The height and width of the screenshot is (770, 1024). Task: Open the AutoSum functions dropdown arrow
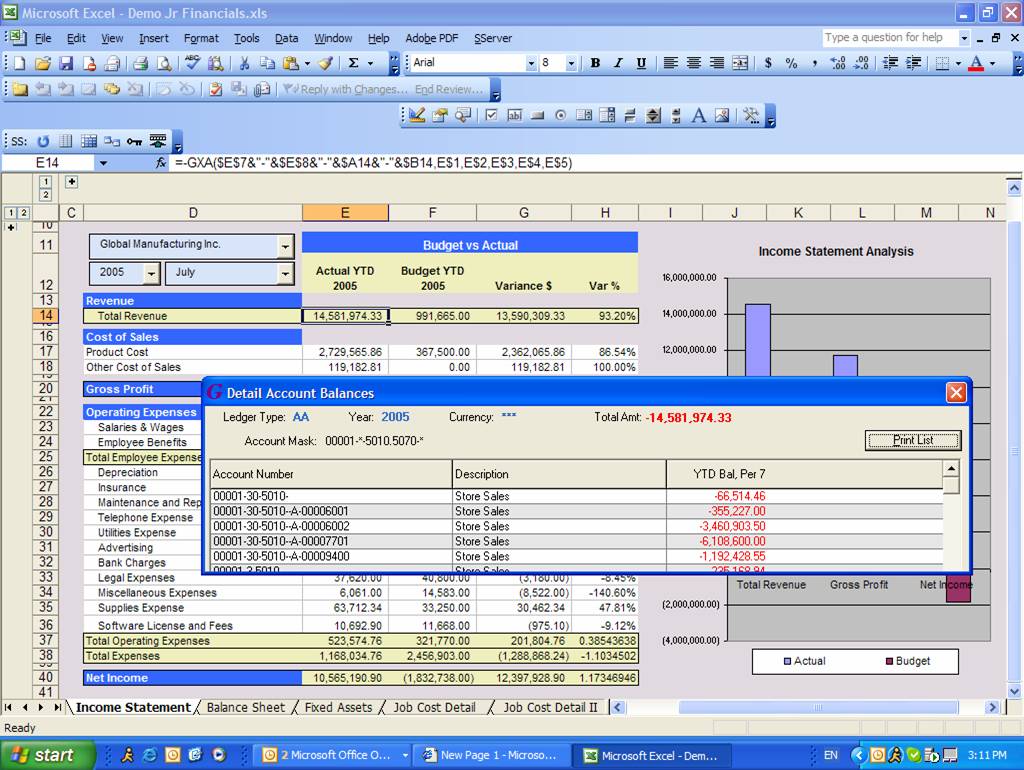coord(370,63)
